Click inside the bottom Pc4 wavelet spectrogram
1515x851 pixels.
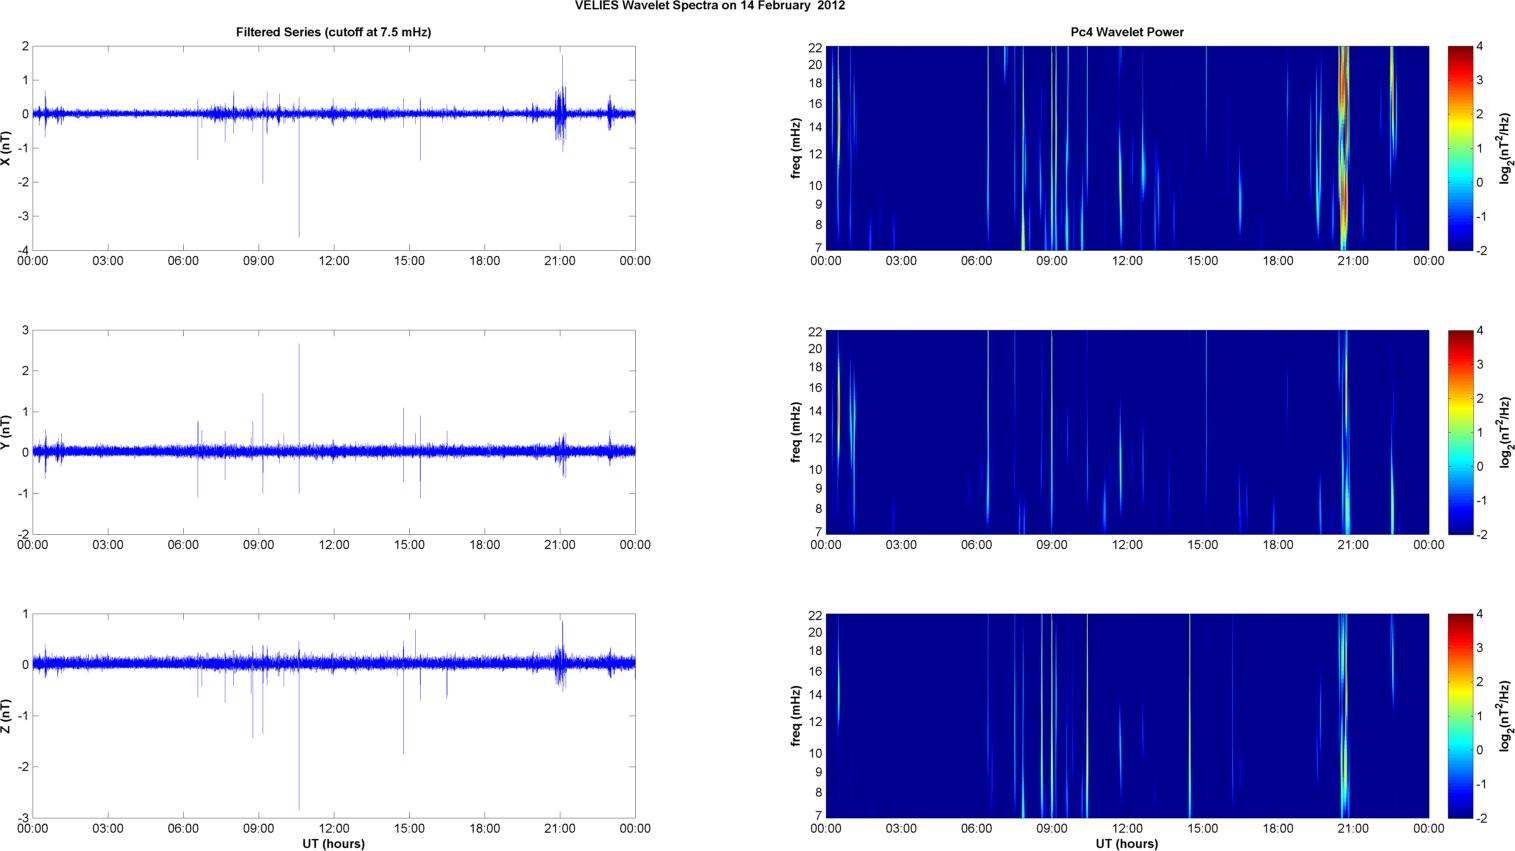(1127, 716)
